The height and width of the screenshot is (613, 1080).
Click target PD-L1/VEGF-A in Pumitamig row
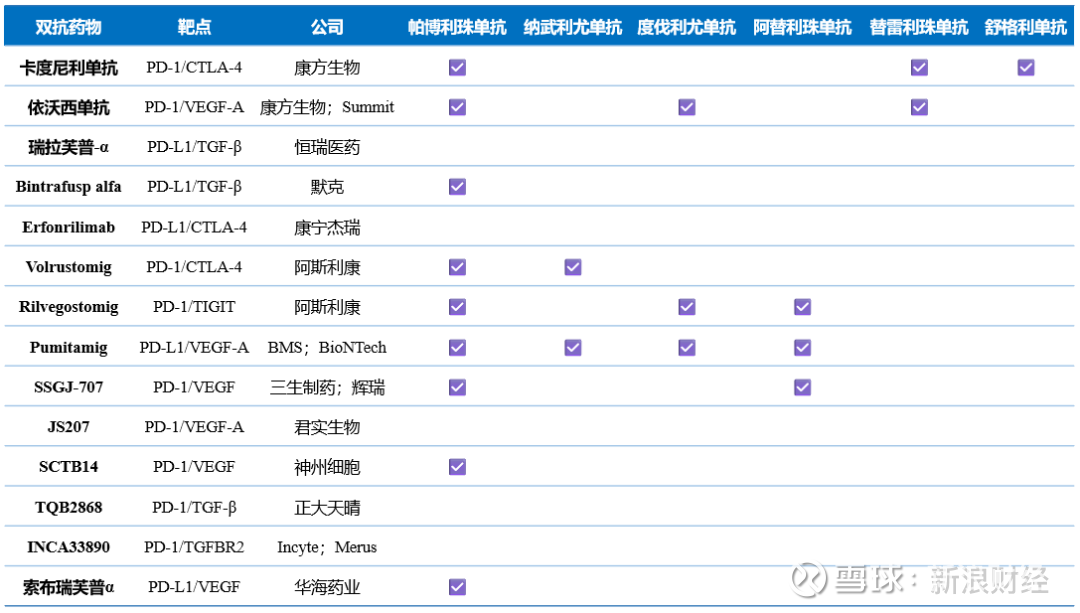[x=194, y=348]
